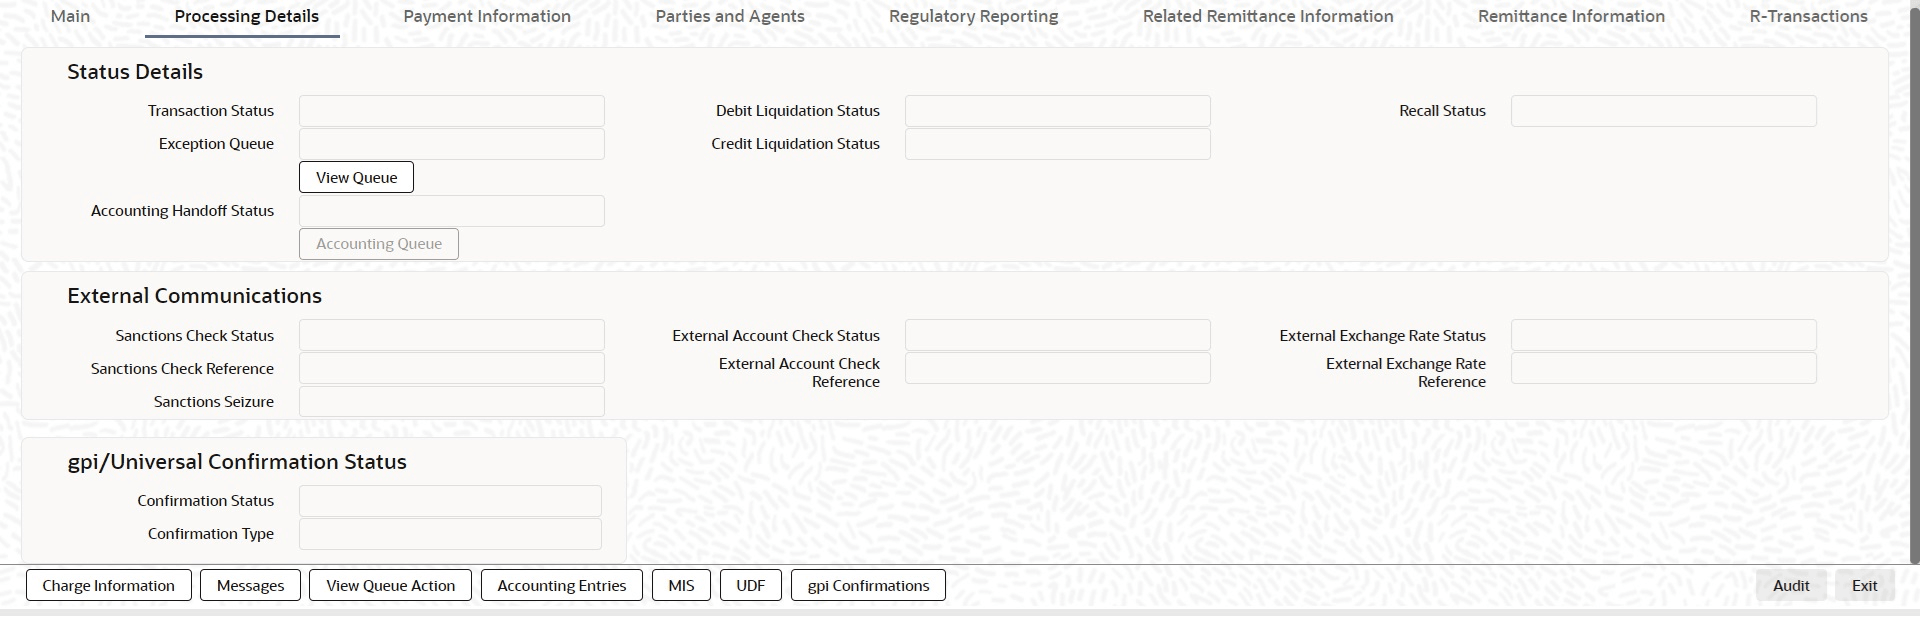Open Charge Information
This screenshot has width=1920, height=618.
pos(108,585)
